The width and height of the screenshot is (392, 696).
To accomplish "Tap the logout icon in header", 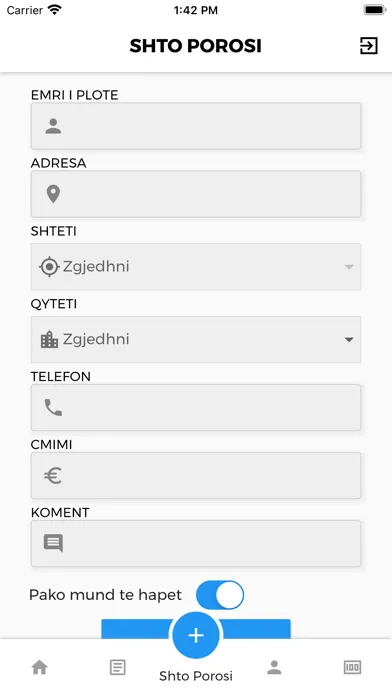I will (368, 46).
